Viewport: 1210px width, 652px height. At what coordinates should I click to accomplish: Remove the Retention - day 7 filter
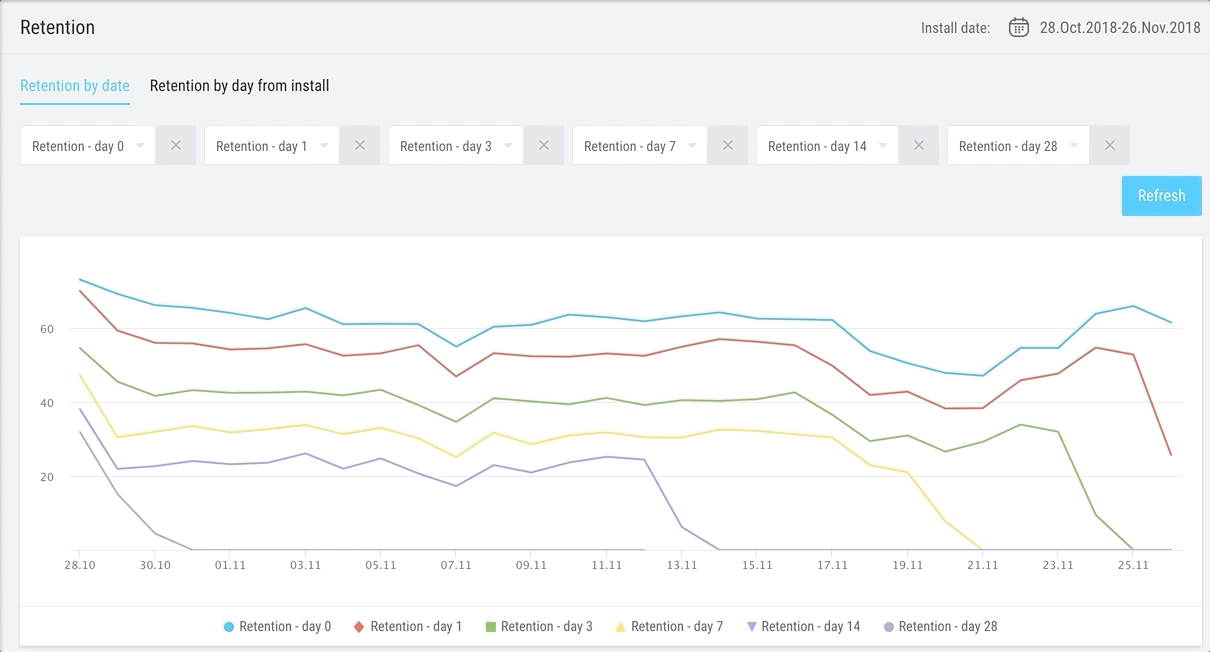[x=728, y=146]
